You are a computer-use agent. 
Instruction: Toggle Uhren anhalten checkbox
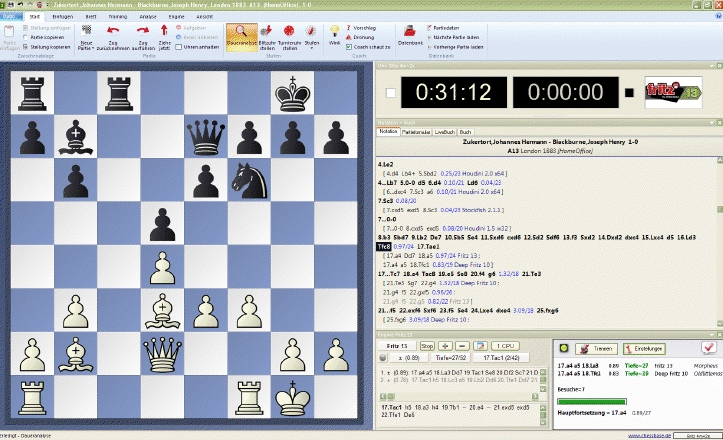[179, 47]
